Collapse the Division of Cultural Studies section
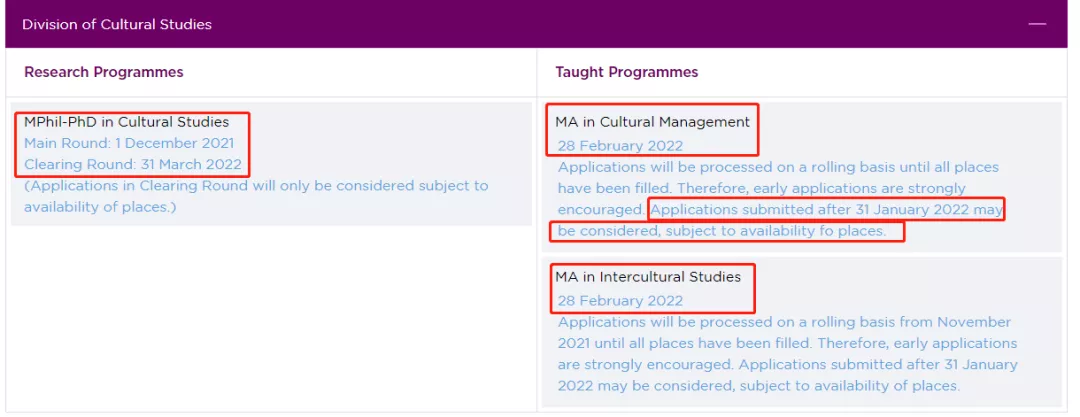This screenshot has height=417, width=1080. tap(1037, 24)
